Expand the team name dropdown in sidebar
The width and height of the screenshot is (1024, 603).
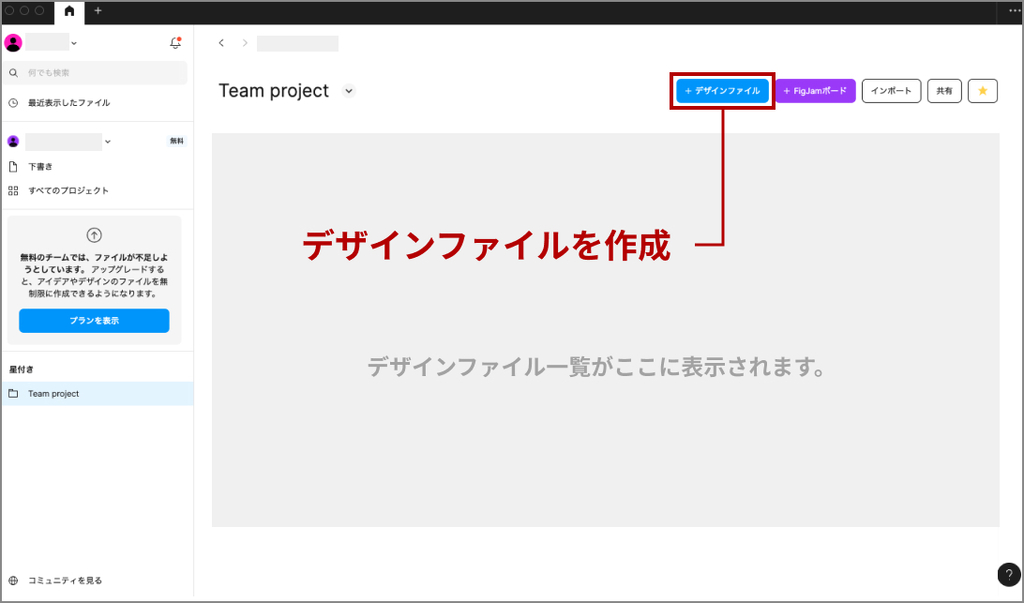(x=108, y=142)
